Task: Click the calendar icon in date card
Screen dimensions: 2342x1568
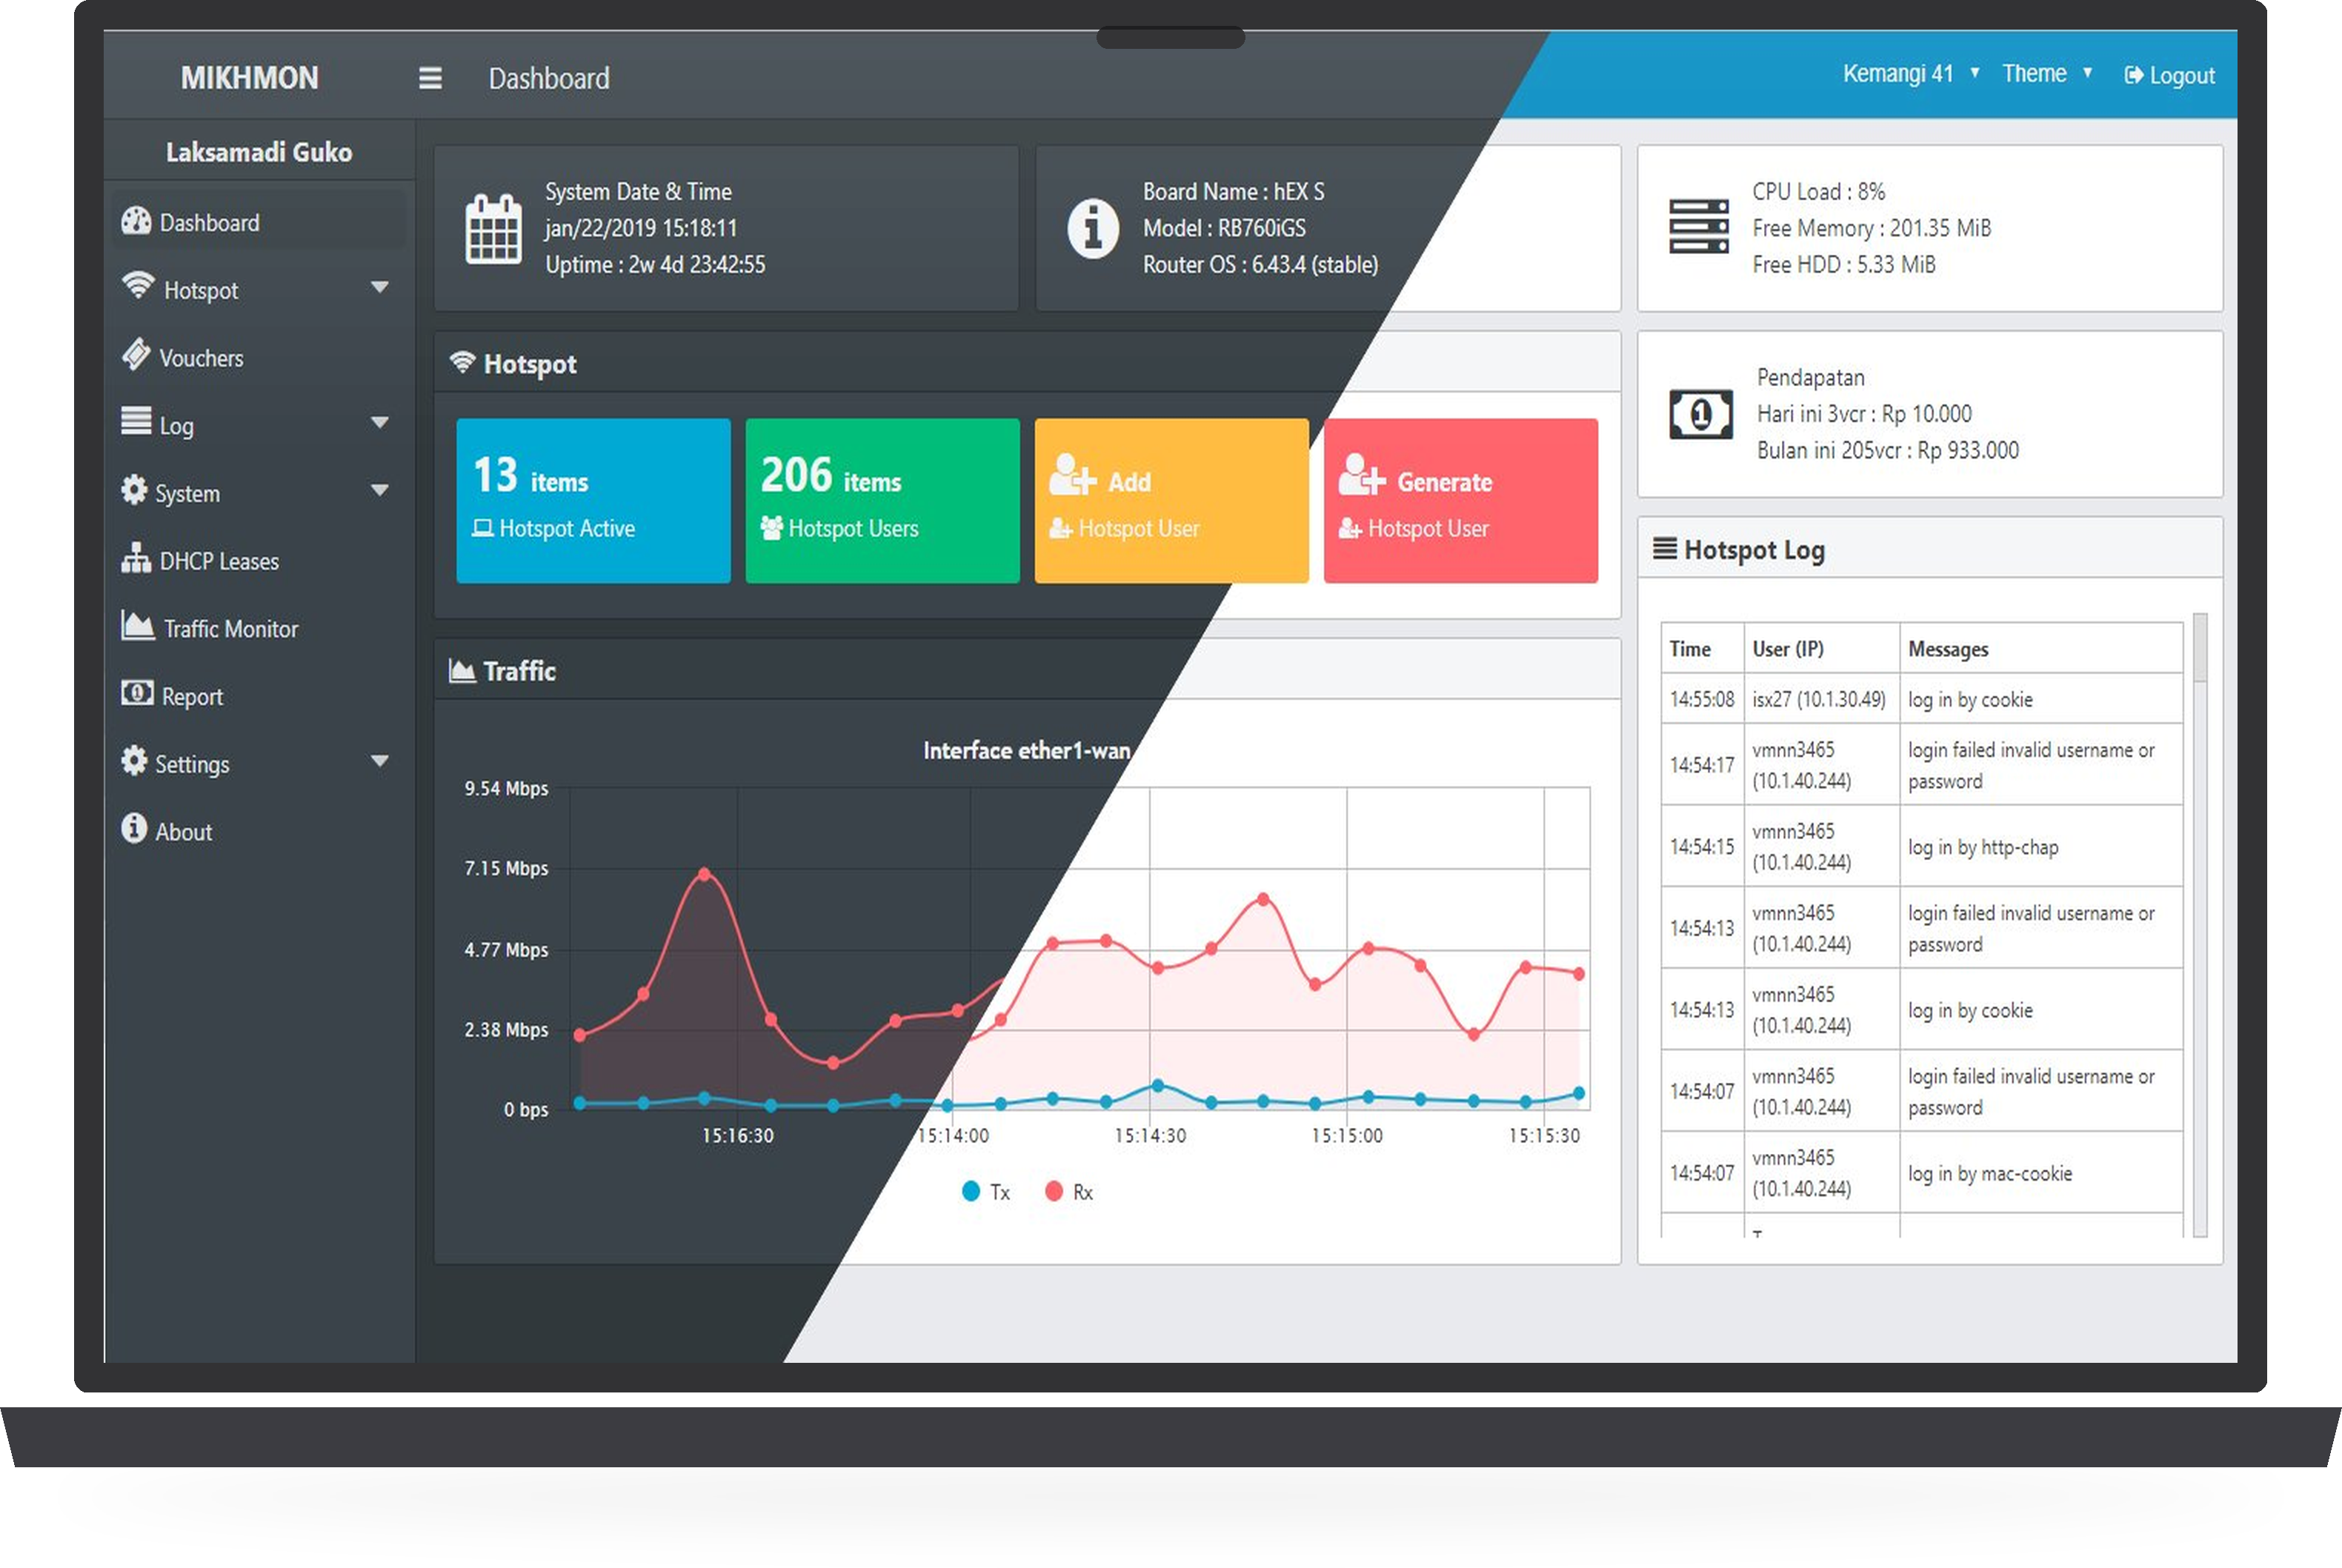Action: click(493, 229)
